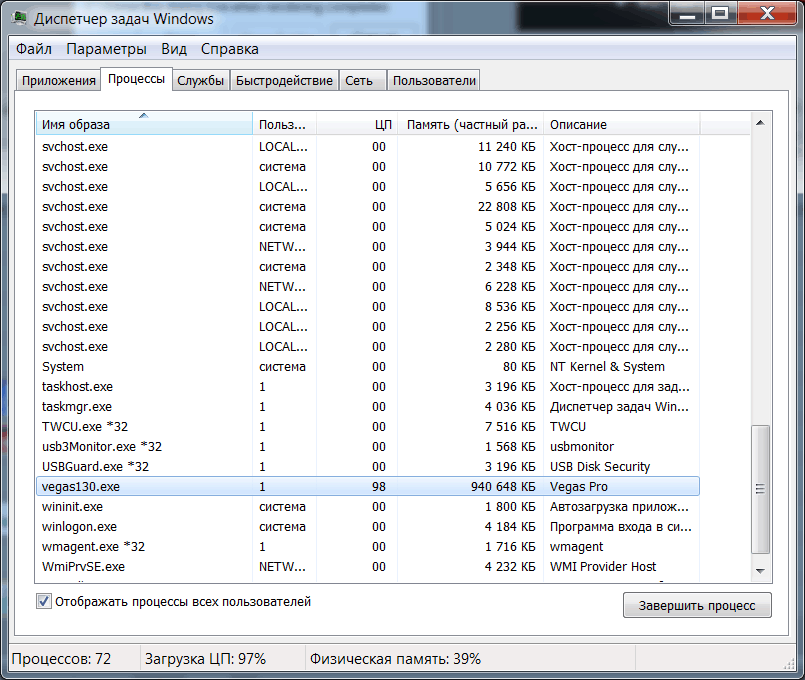Open the Параметры menu

pos(106,49)
